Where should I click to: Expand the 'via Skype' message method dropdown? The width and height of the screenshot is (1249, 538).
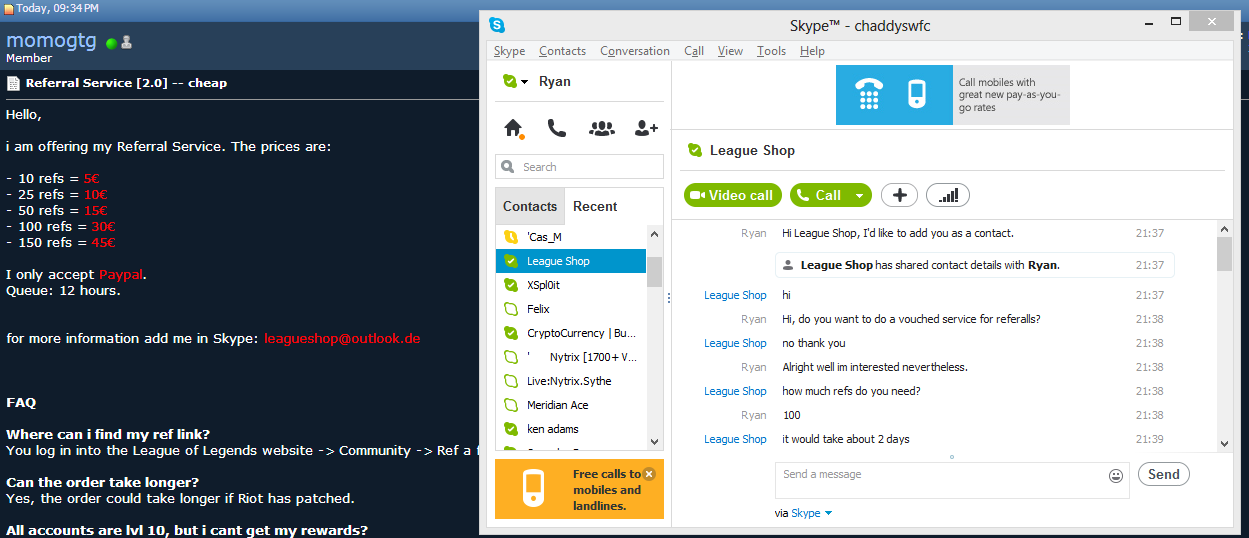tap(829, 513)
